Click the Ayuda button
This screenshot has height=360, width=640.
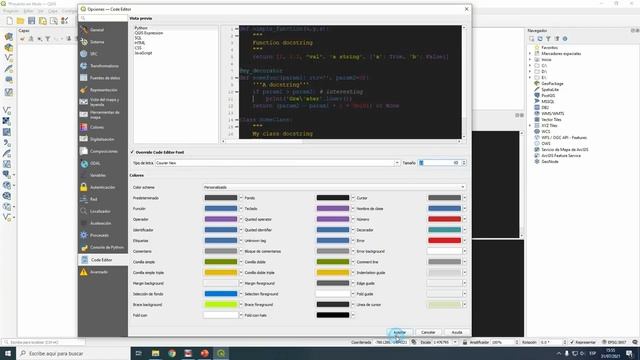point(457,332)
